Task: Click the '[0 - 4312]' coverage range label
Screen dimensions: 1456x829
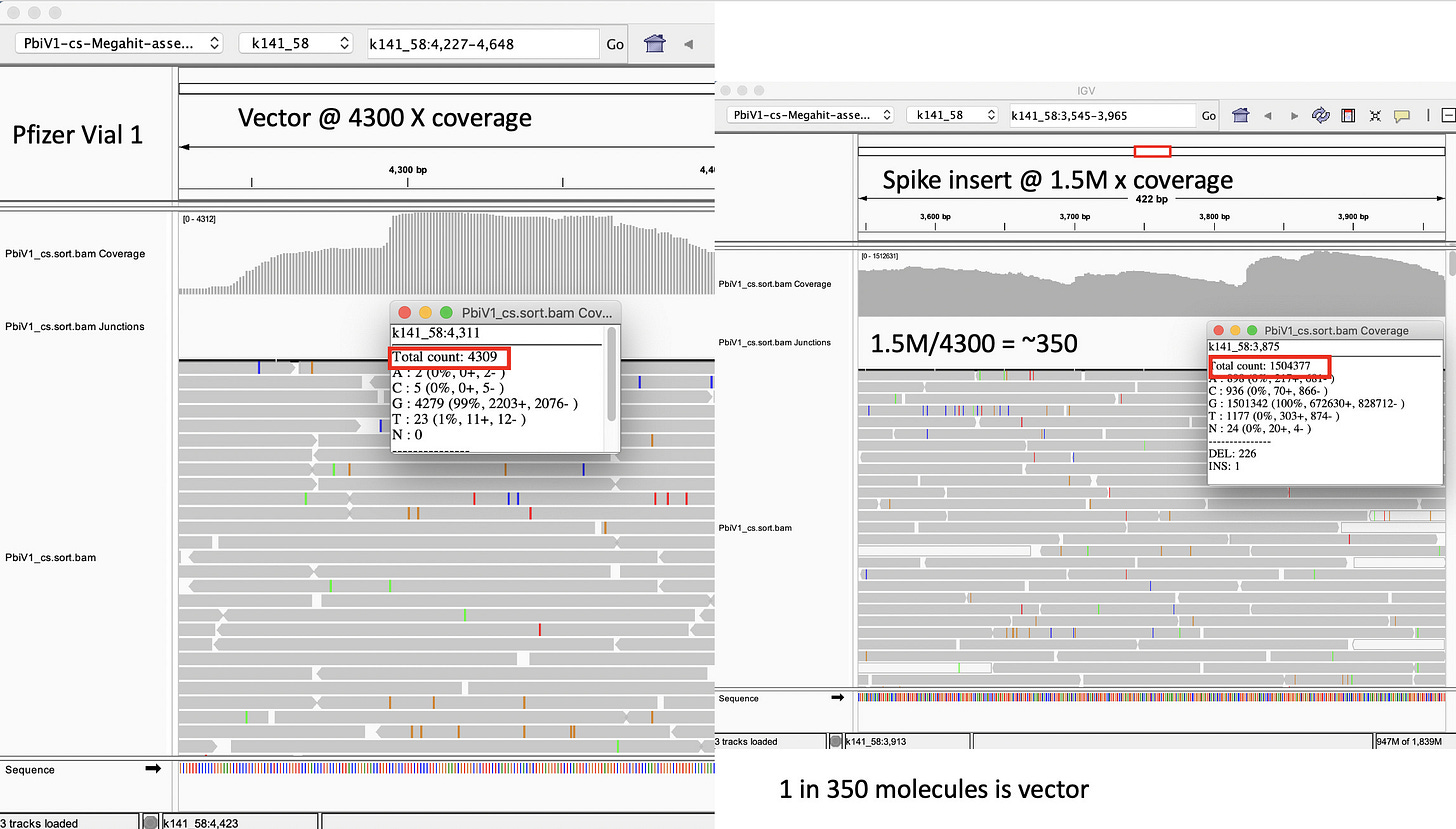Action: [198, 218]
